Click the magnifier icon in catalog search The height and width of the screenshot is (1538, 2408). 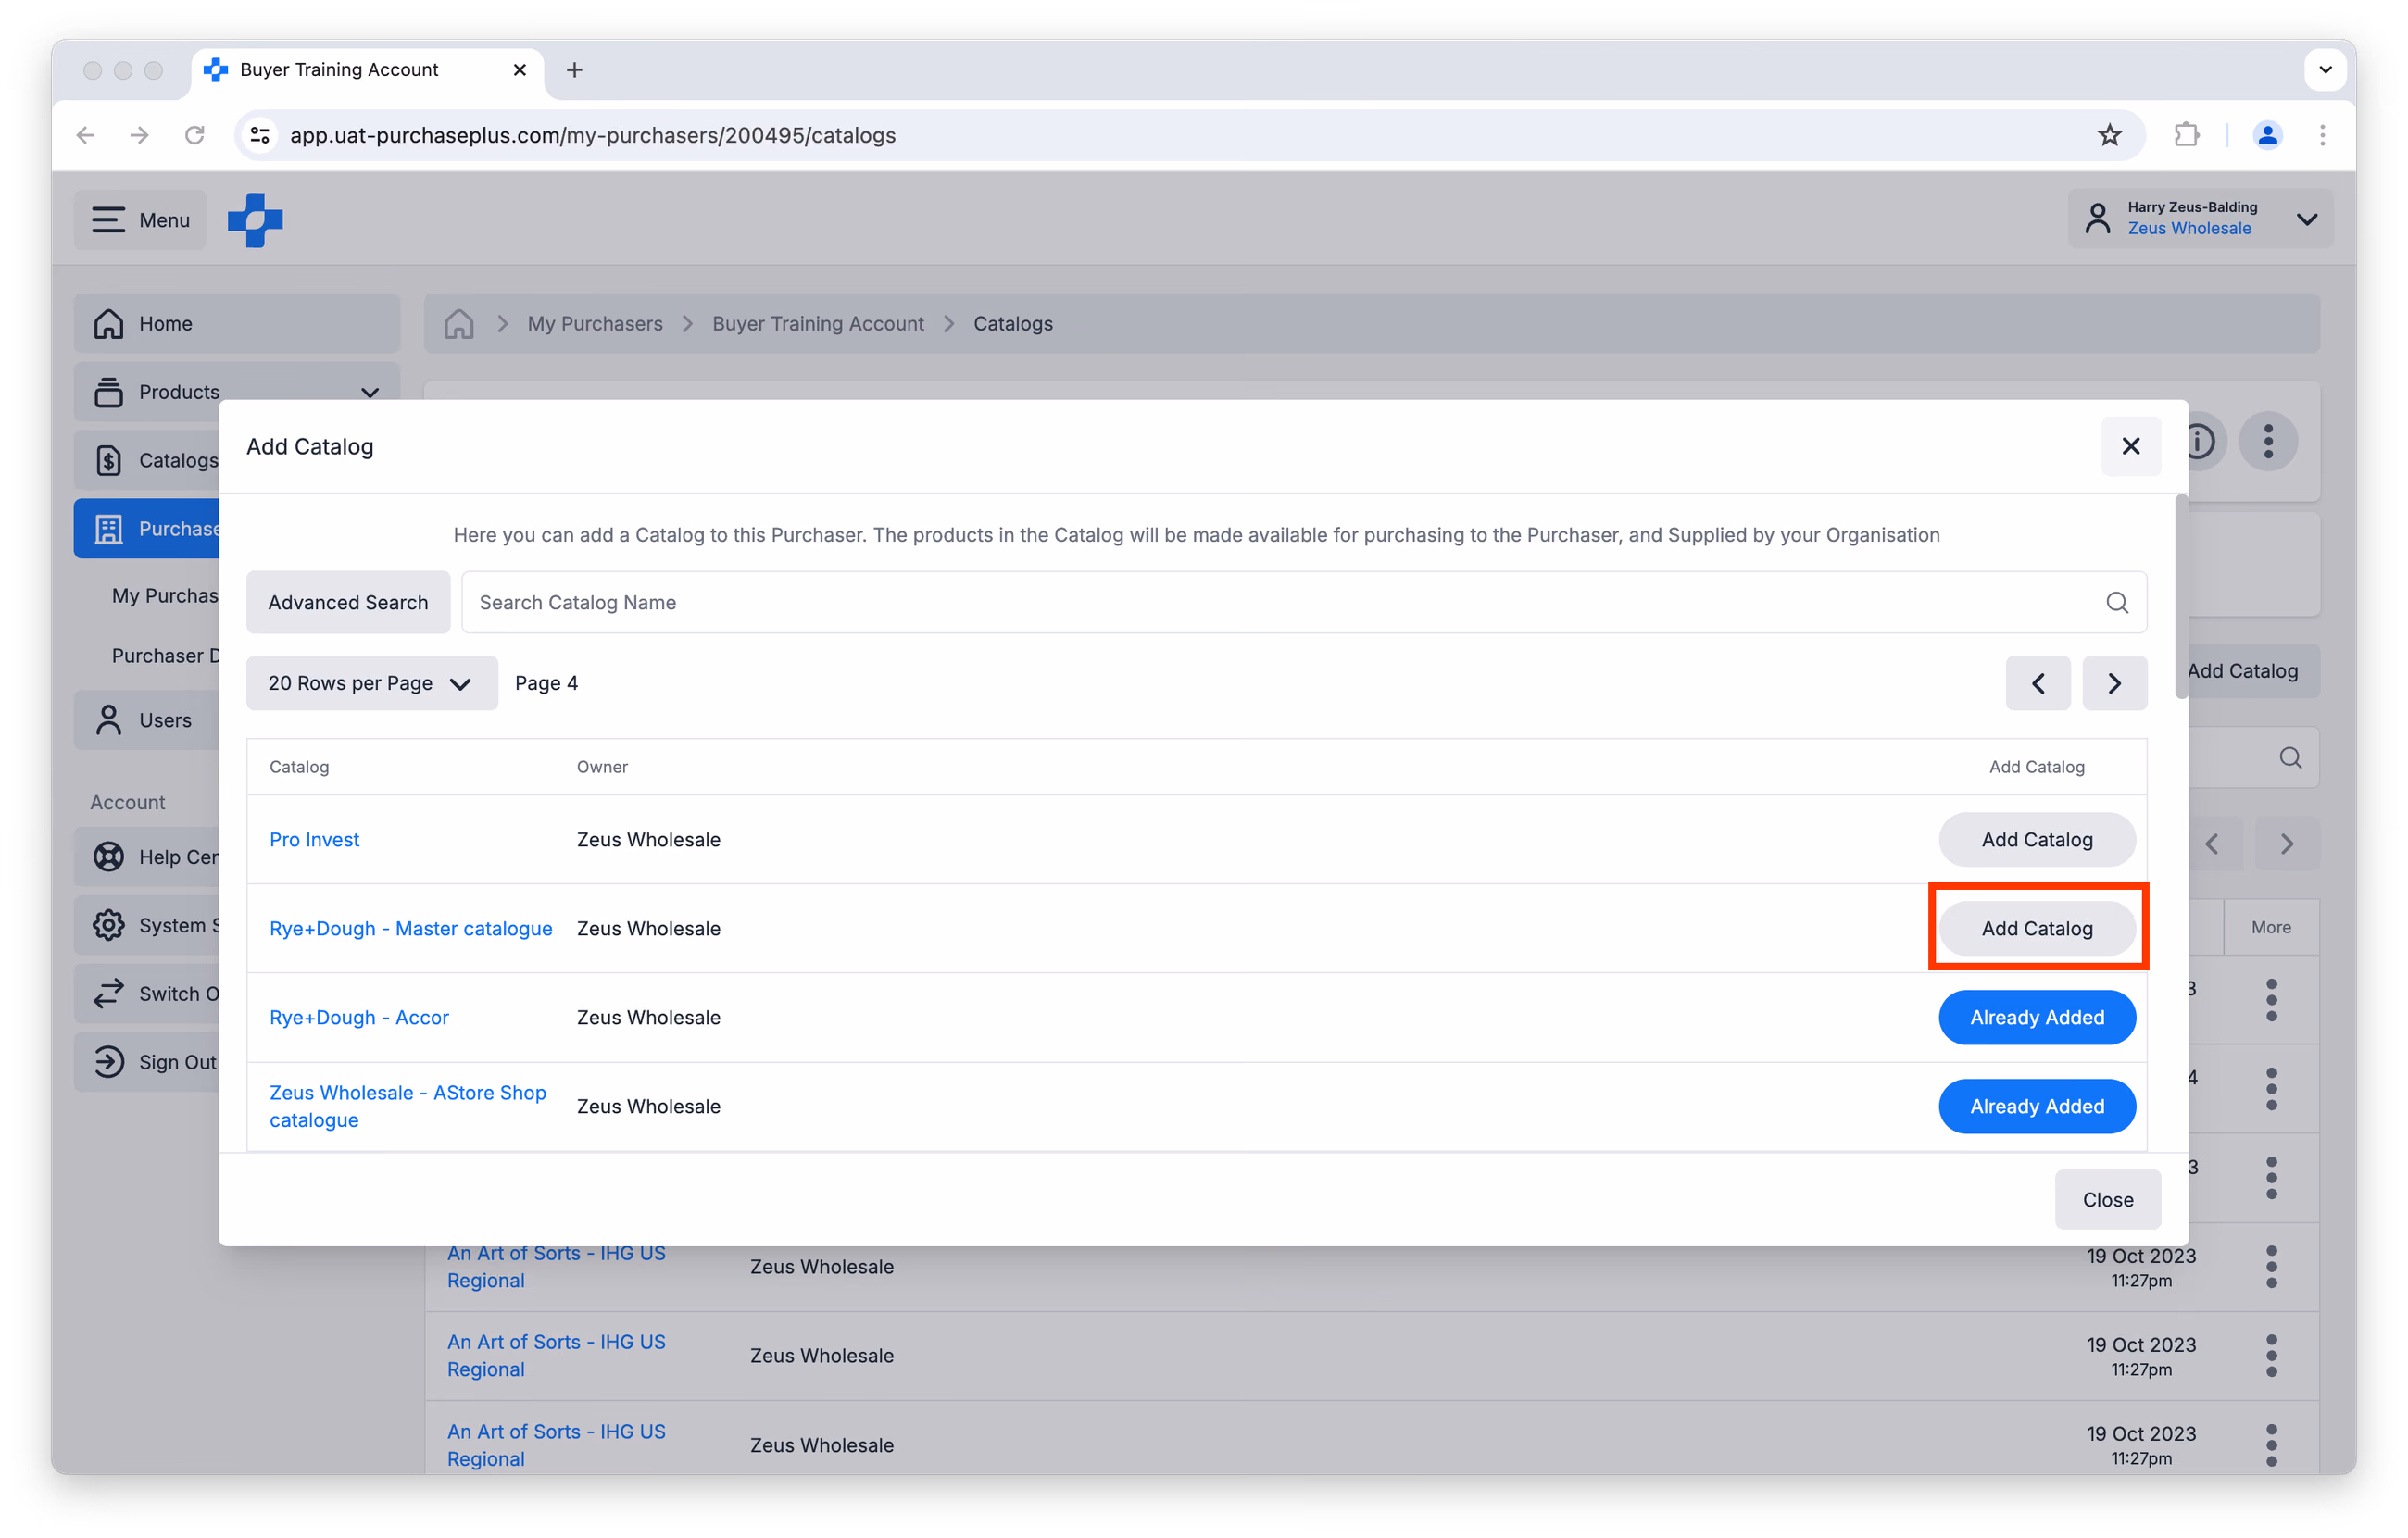(2117, 602)
